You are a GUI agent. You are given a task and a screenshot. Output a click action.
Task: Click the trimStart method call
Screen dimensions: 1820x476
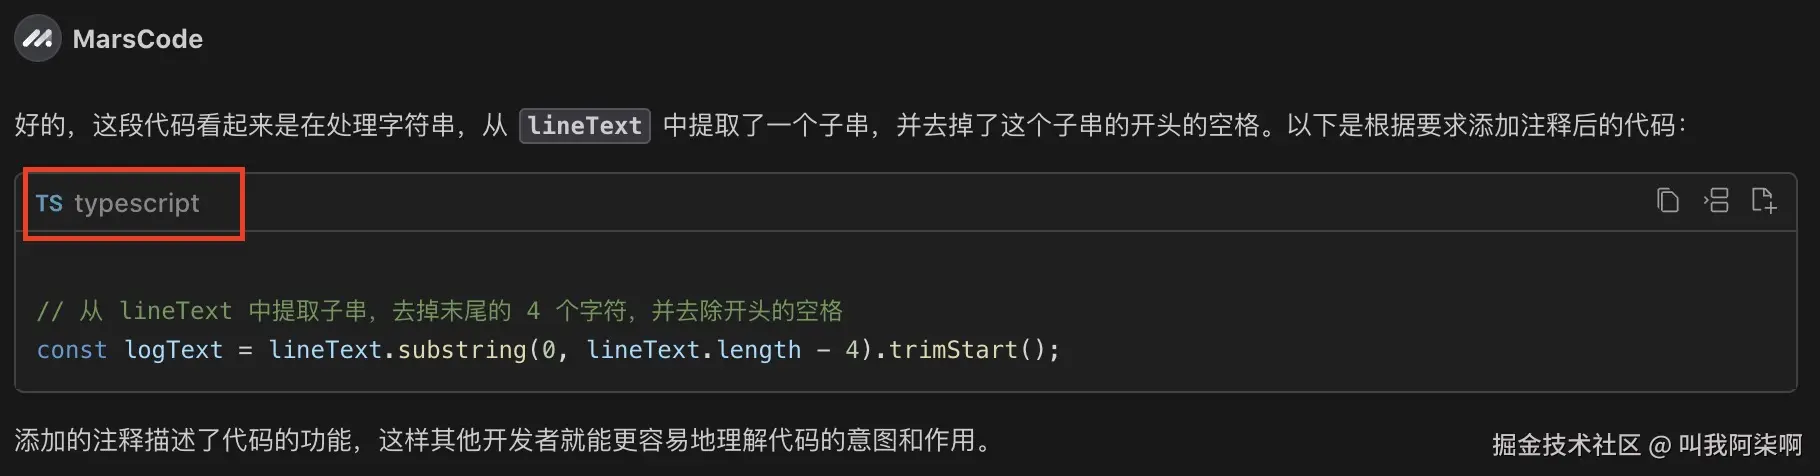click(953, 350)
